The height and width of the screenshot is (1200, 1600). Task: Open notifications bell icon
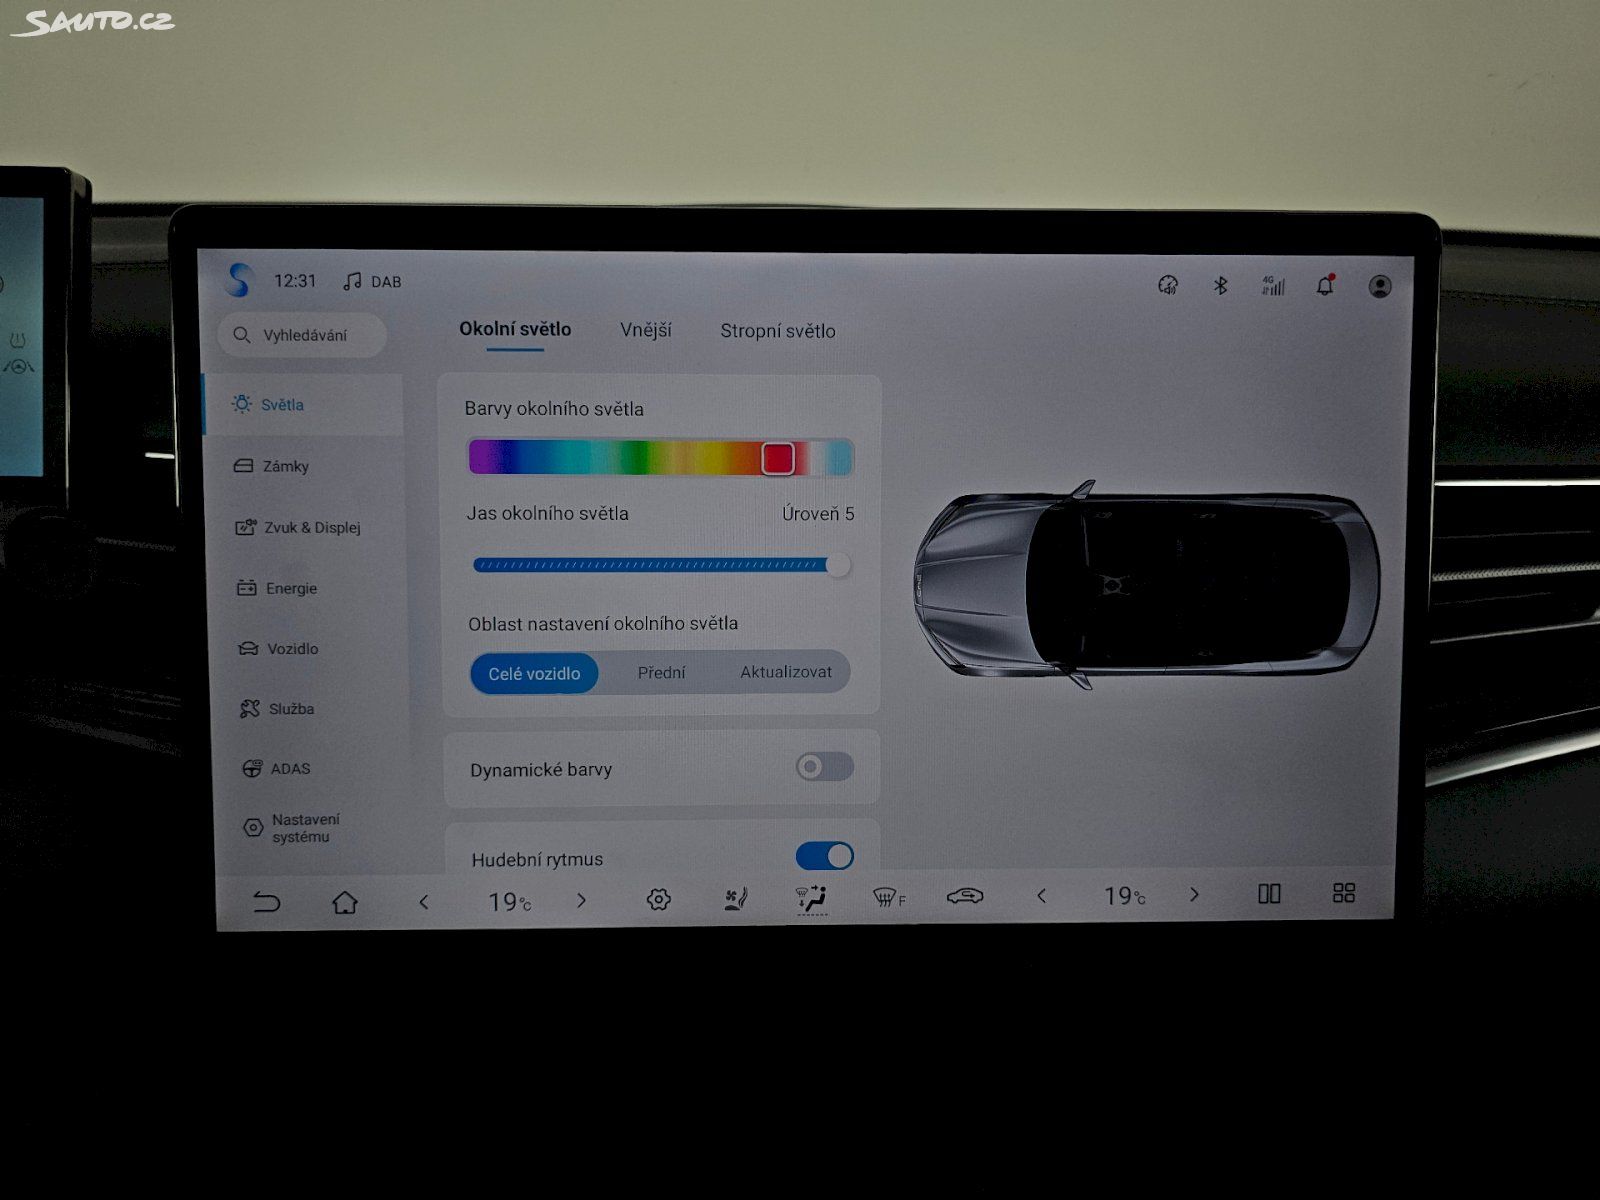click(x=1325, y=286)
